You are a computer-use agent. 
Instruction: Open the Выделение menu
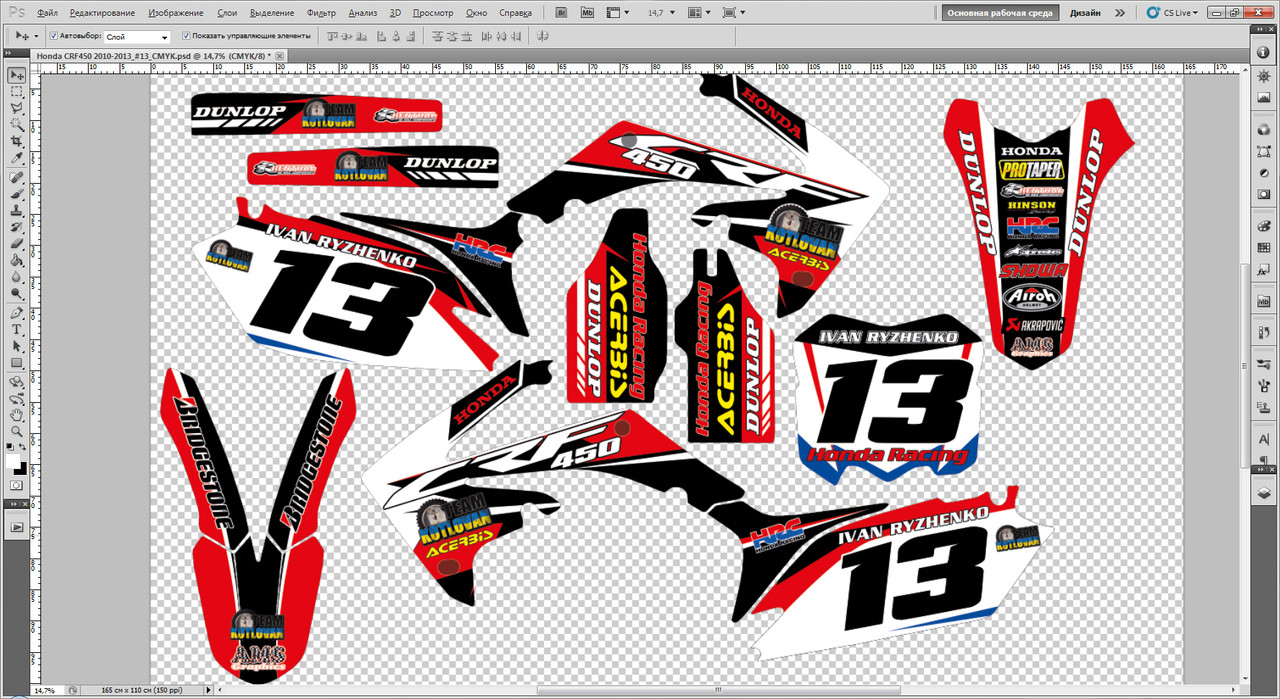pos(272,13)
